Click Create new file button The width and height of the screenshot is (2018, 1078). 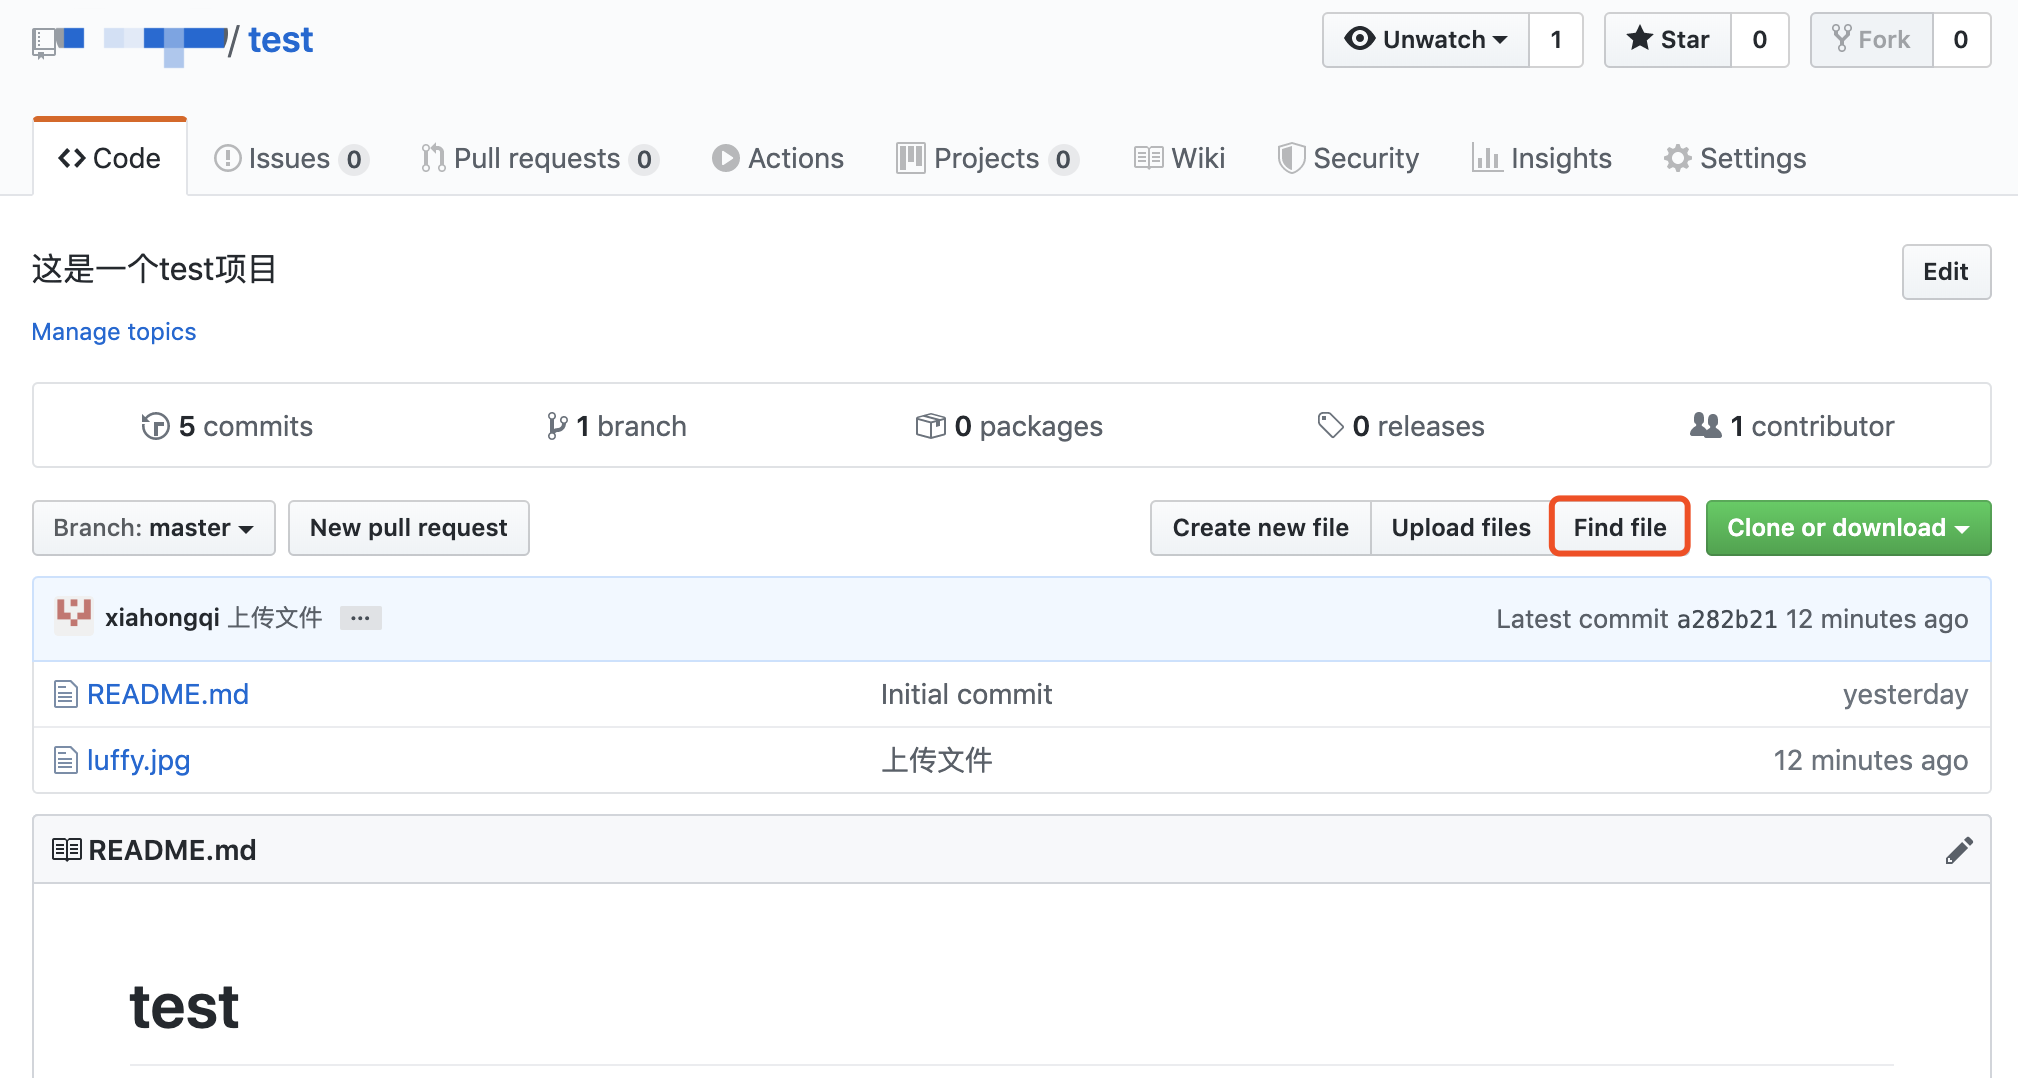(1261, 528)
